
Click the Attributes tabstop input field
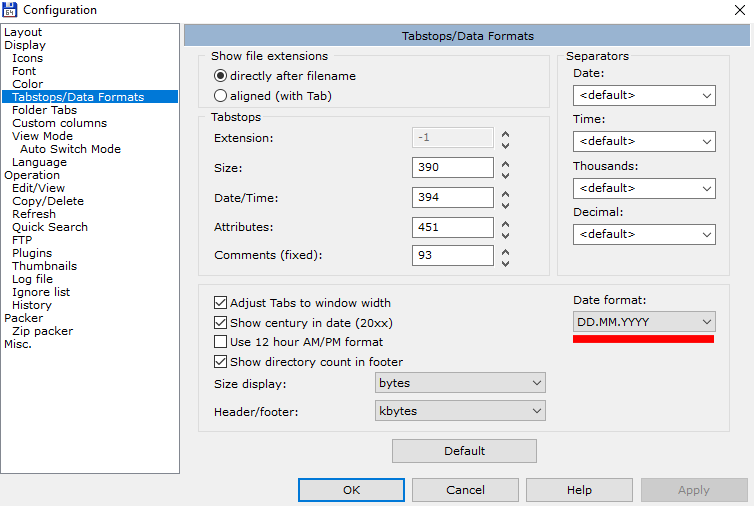point(452,227)
